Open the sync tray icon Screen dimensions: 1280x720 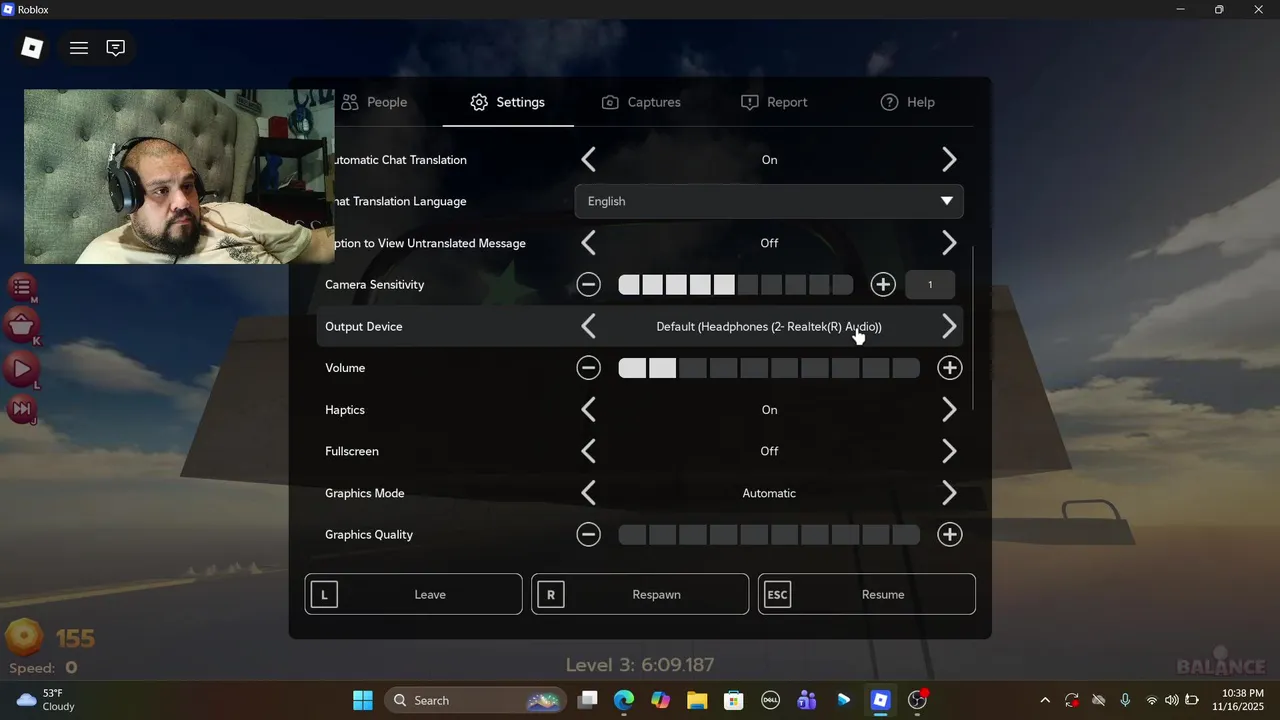1072,700
